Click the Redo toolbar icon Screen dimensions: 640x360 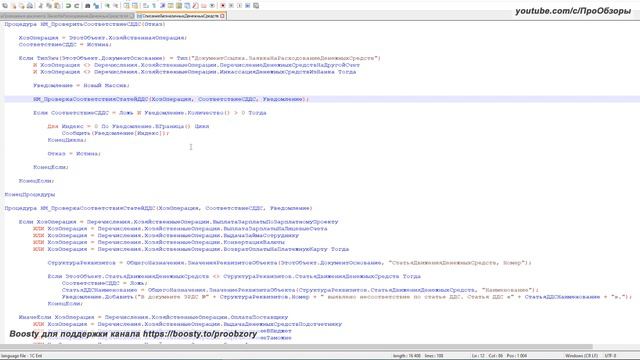76,6
